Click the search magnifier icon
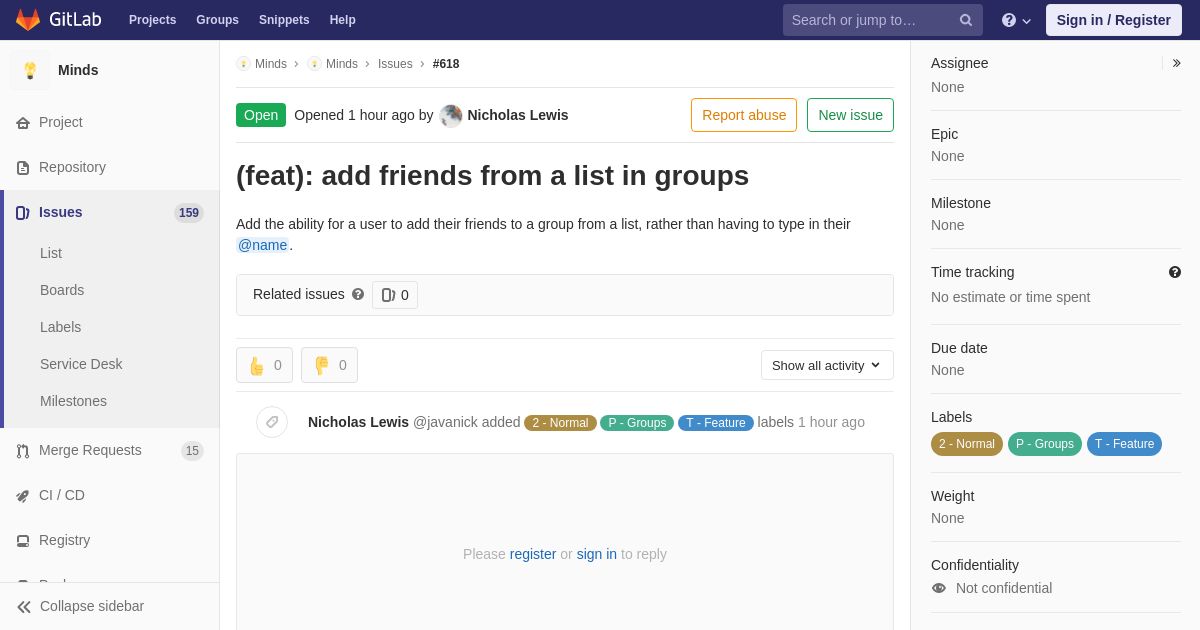Image resolution: width=1200 pixels, height=630 pixels. (x=966, y=20)
